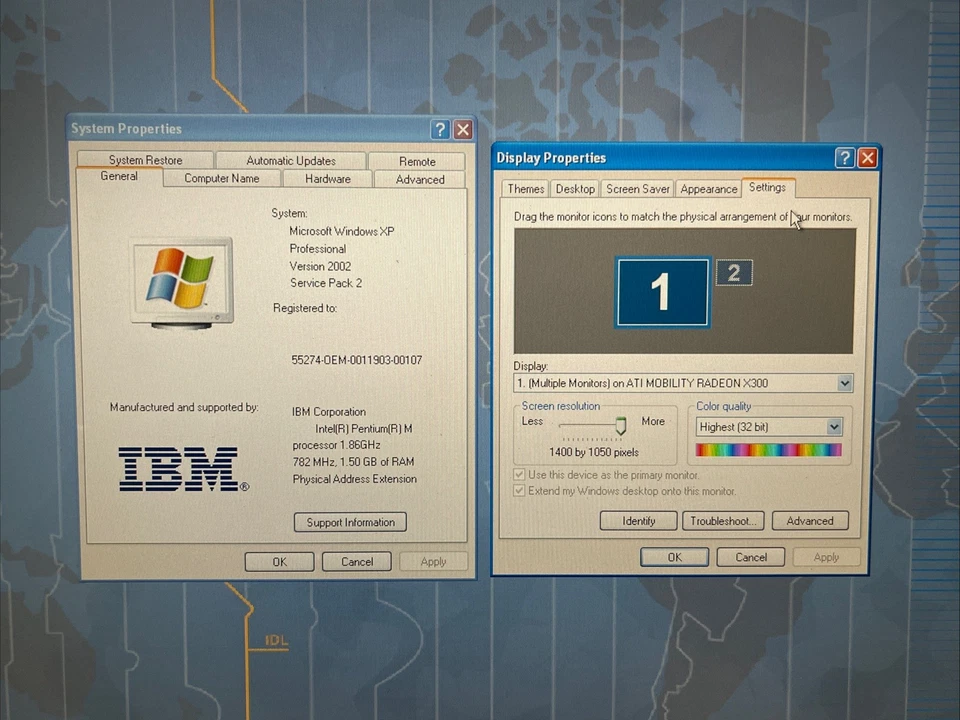960x720 pixels.
Task: Switch to the Themes tab
Action: pos(525,188)
